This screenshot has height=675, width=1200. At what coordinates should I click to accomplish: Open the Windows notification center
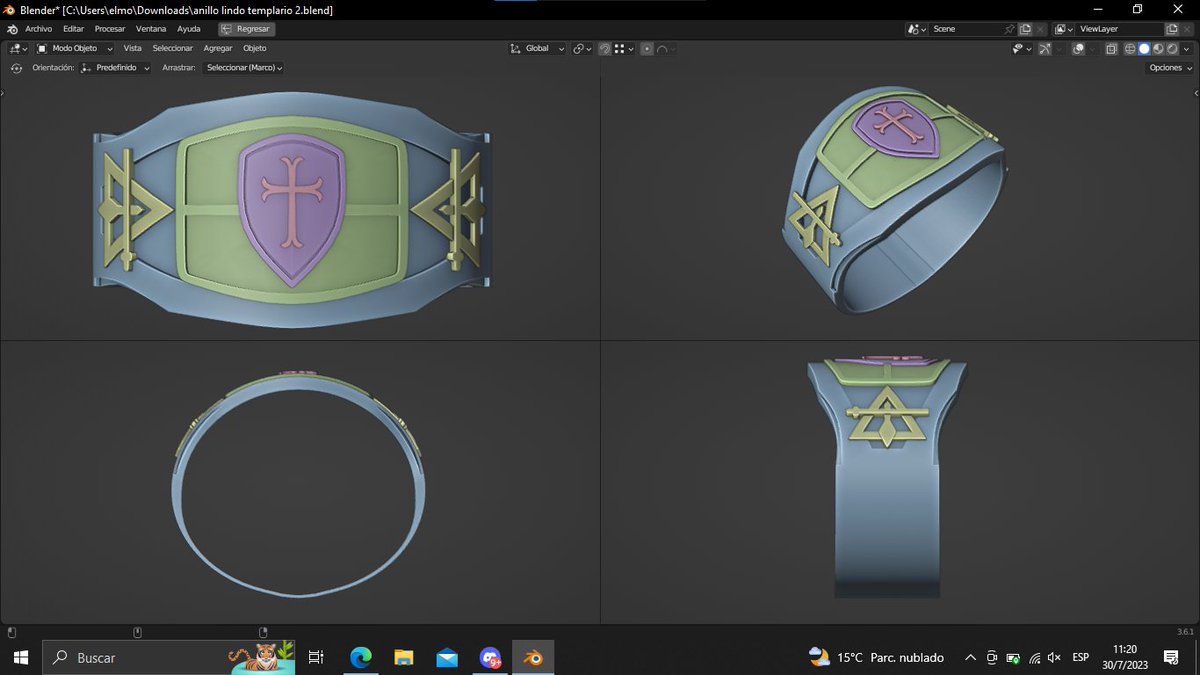click(1171, 657)
